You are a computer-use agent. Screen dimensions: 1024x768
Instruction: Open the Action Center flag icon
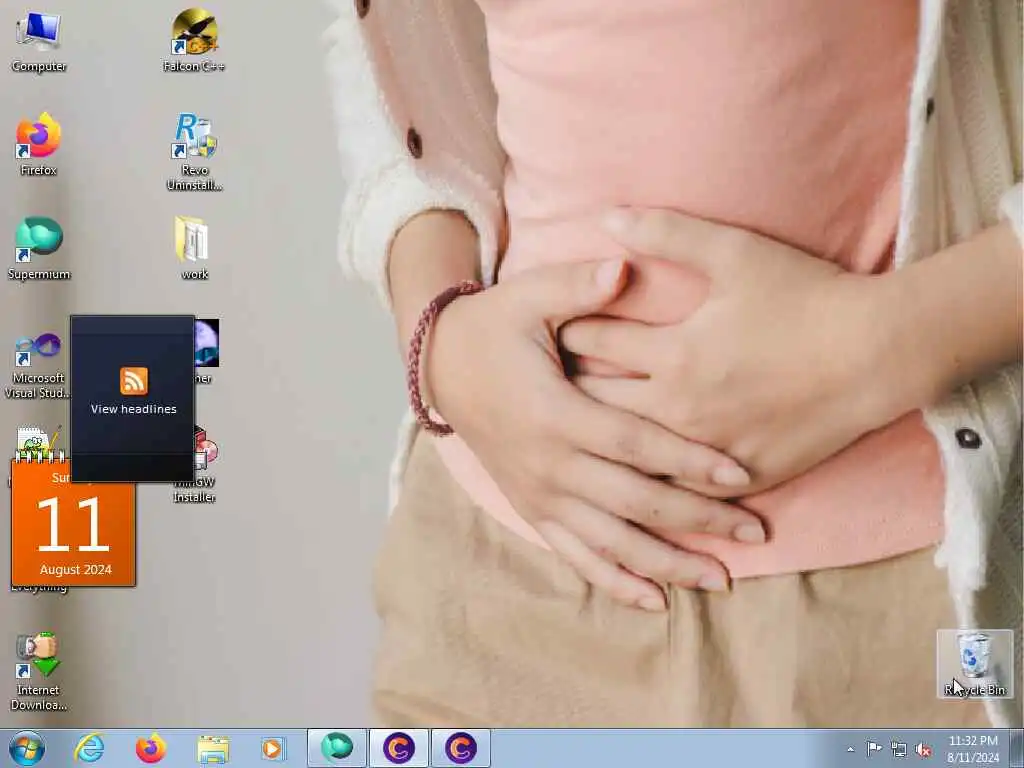click(x=874, y=749)
